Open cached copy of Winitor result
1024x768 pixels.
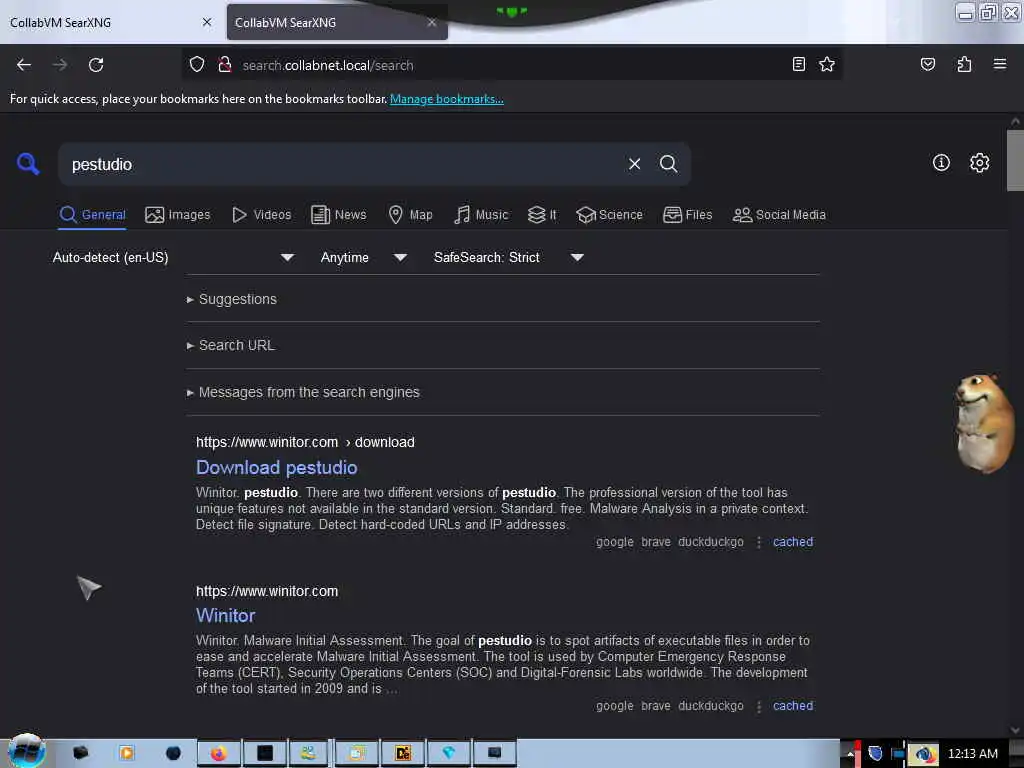click(x=793, y=706)
